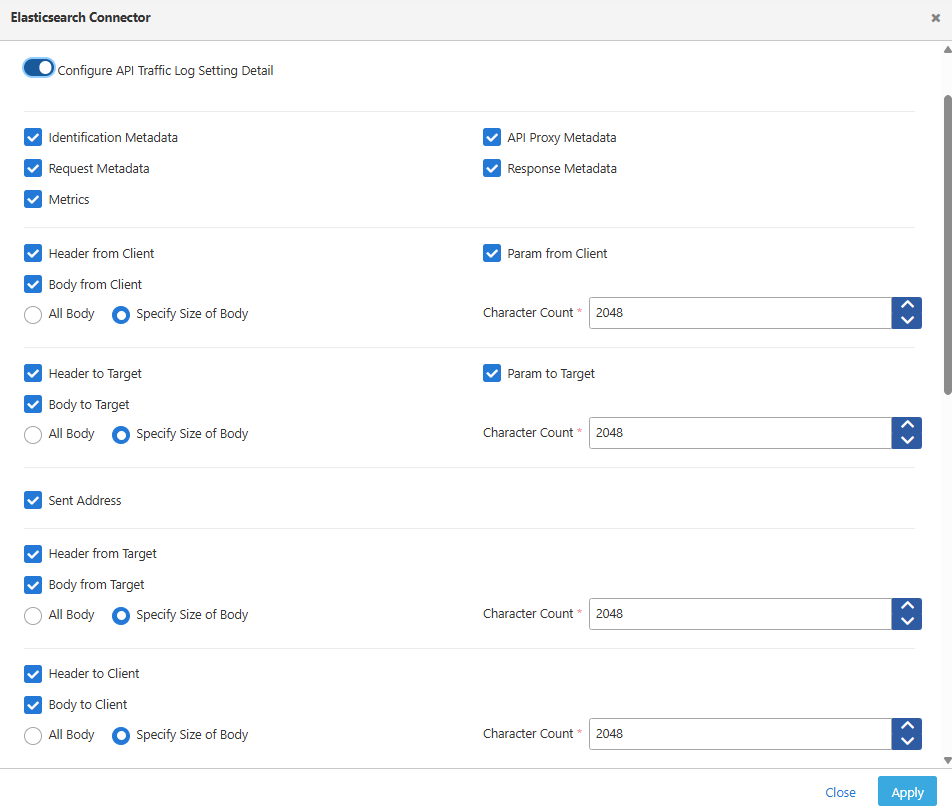Uncheck Request Metadata
Viewport: 952px width, 811px height.
33,168
